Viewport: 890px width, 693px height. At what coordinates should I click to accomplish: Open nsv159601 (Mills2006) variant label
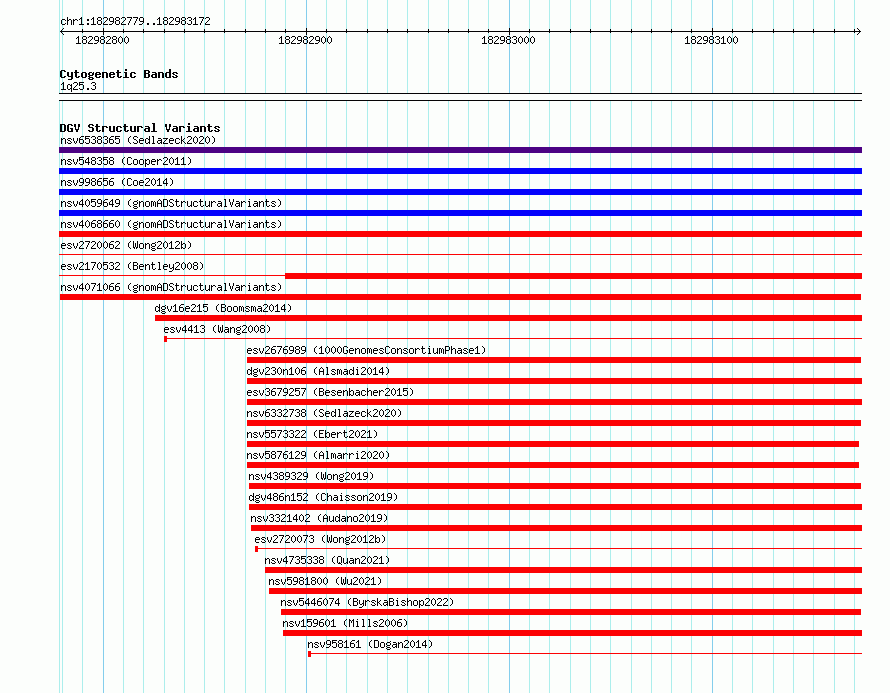click(345, 623)
